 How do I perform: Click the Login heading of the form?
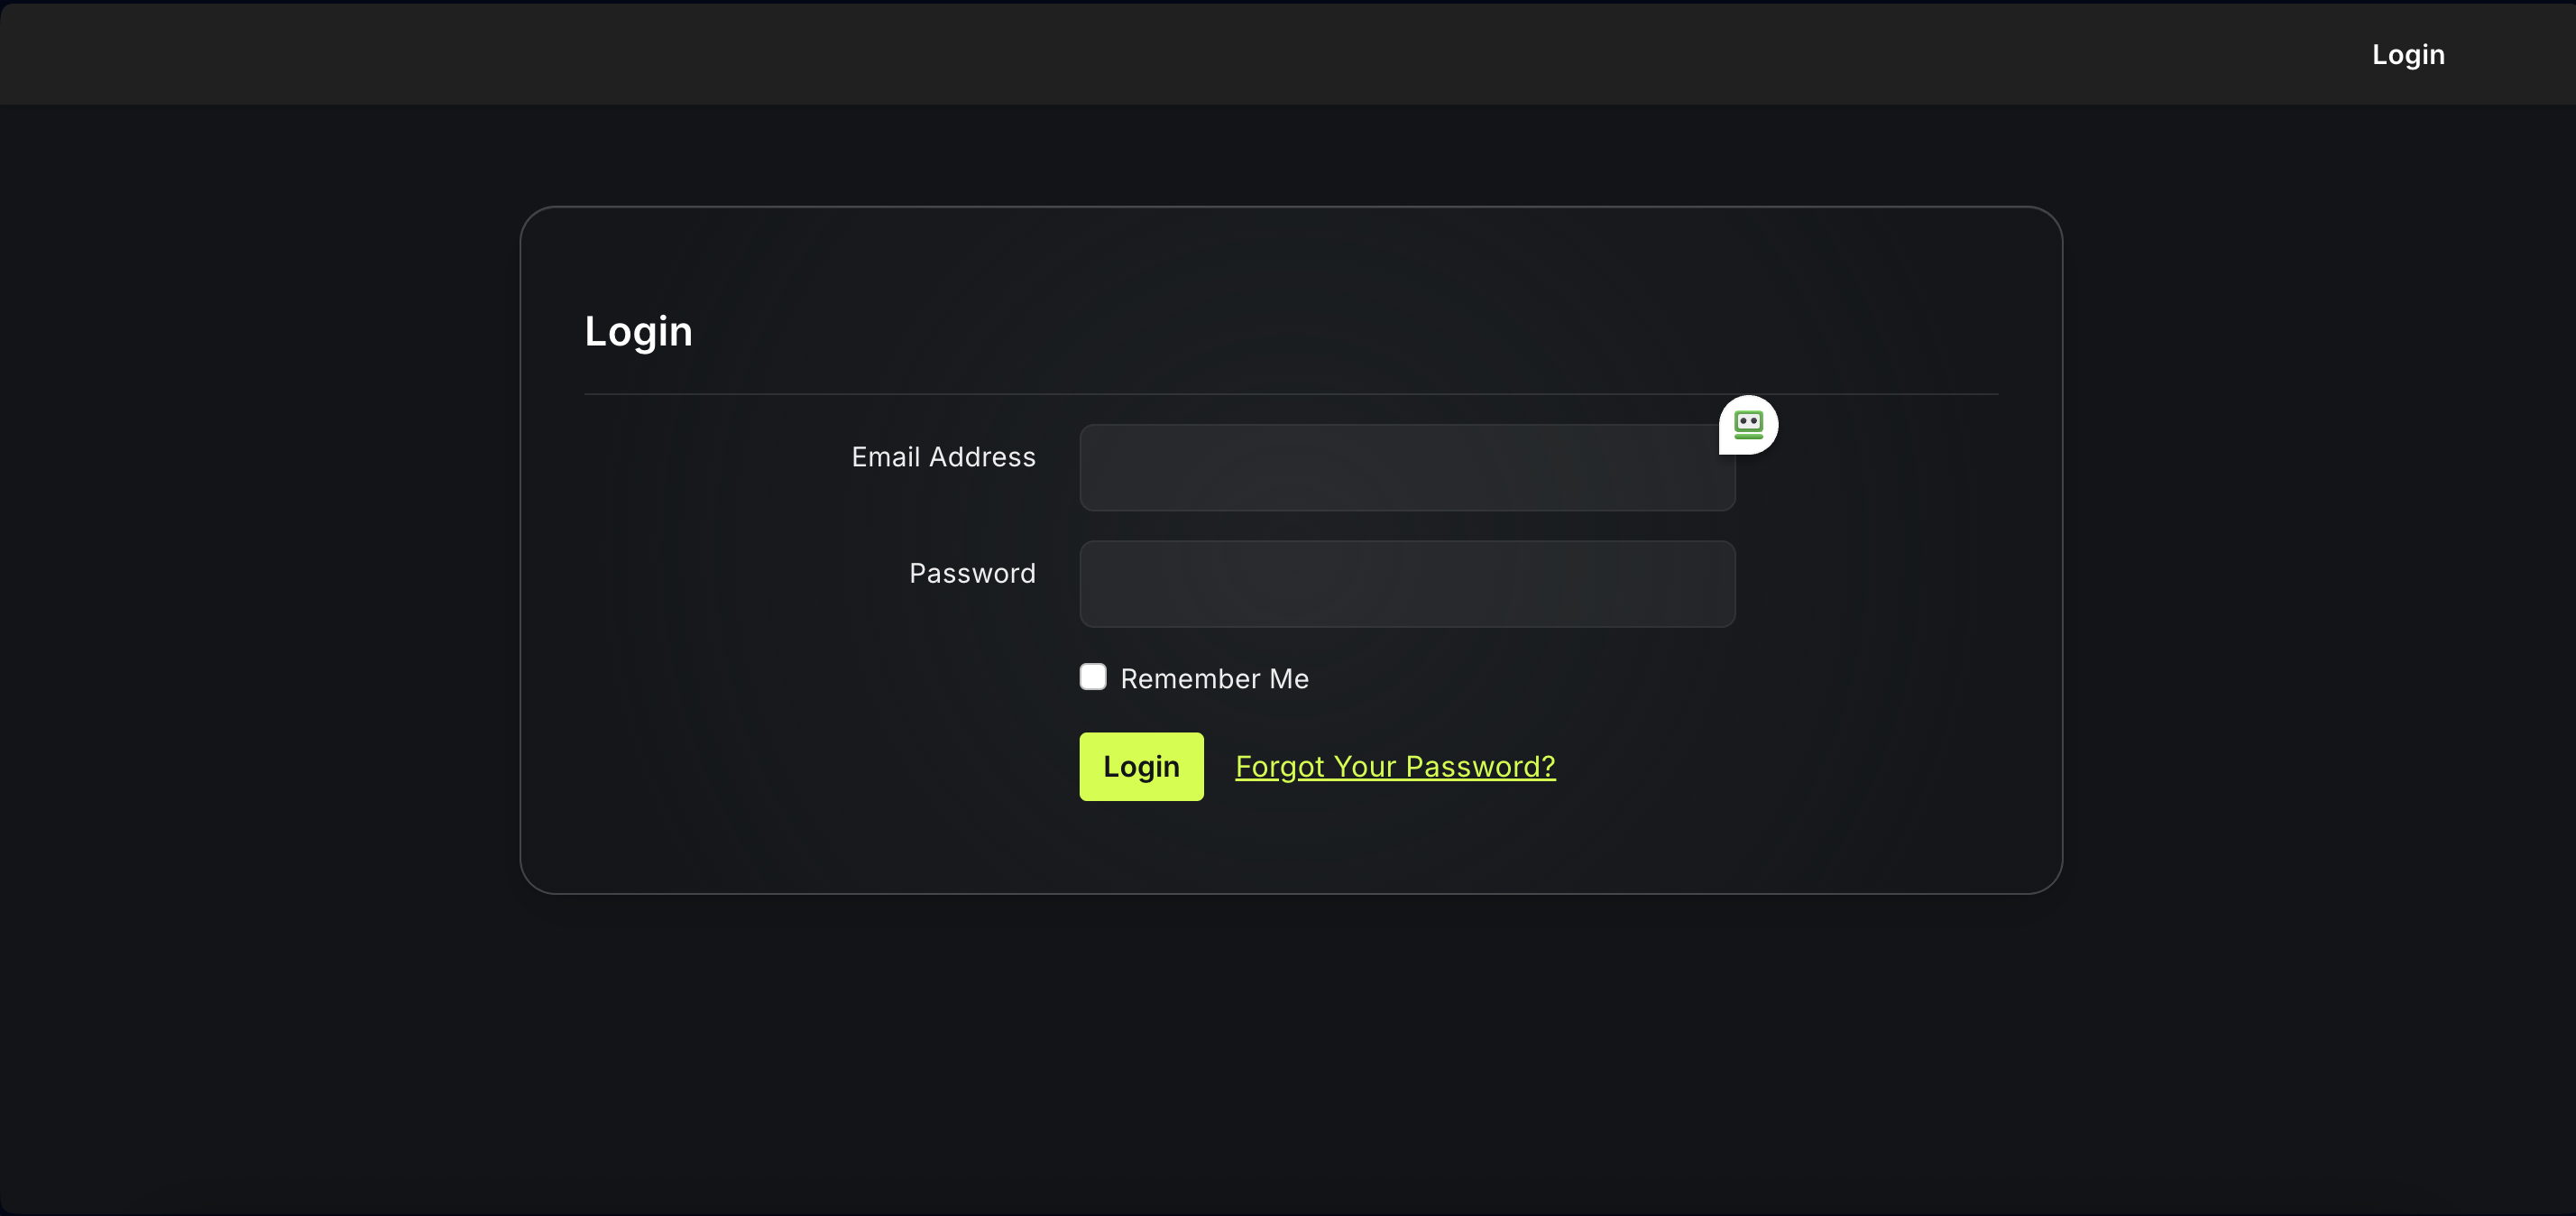click(638, 331)
